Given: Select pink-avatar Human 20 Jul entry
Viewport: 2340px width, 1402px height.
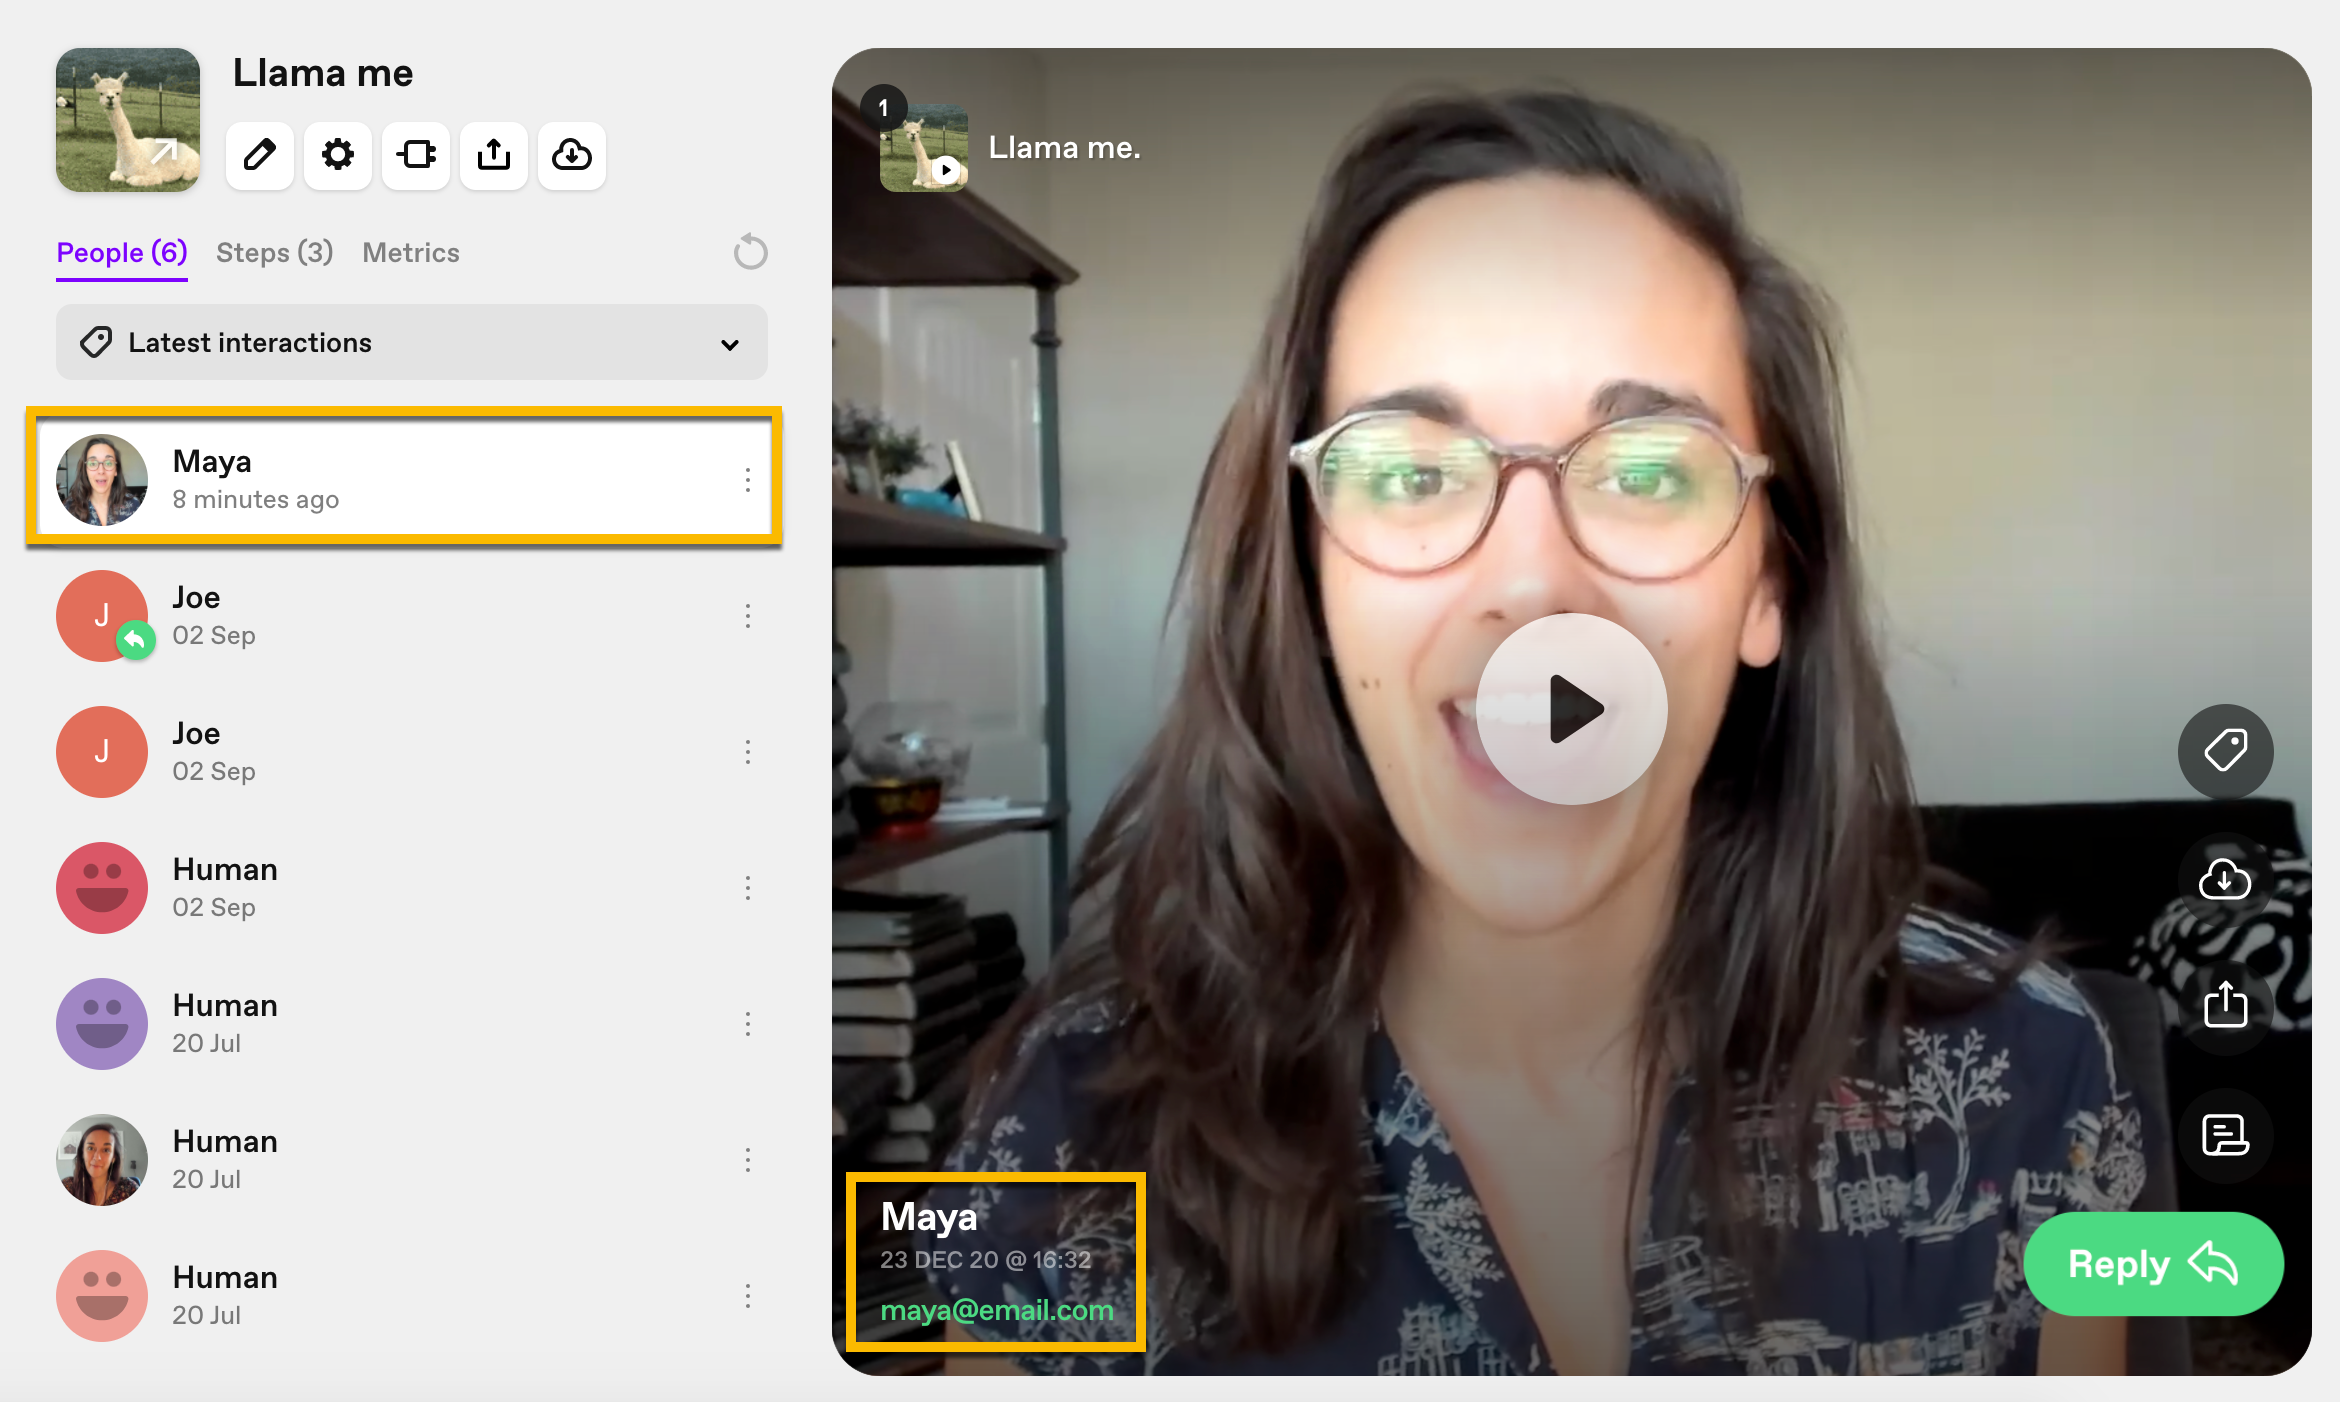Looking at the screenshot, I should 404,1296.
